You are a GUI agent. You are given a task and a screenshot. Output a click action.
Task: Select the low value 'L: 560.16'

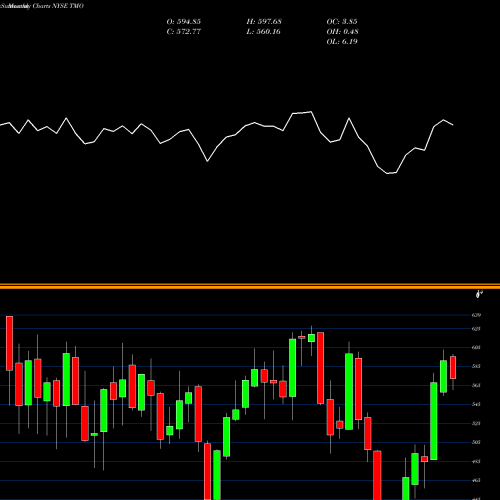(264, 32)
